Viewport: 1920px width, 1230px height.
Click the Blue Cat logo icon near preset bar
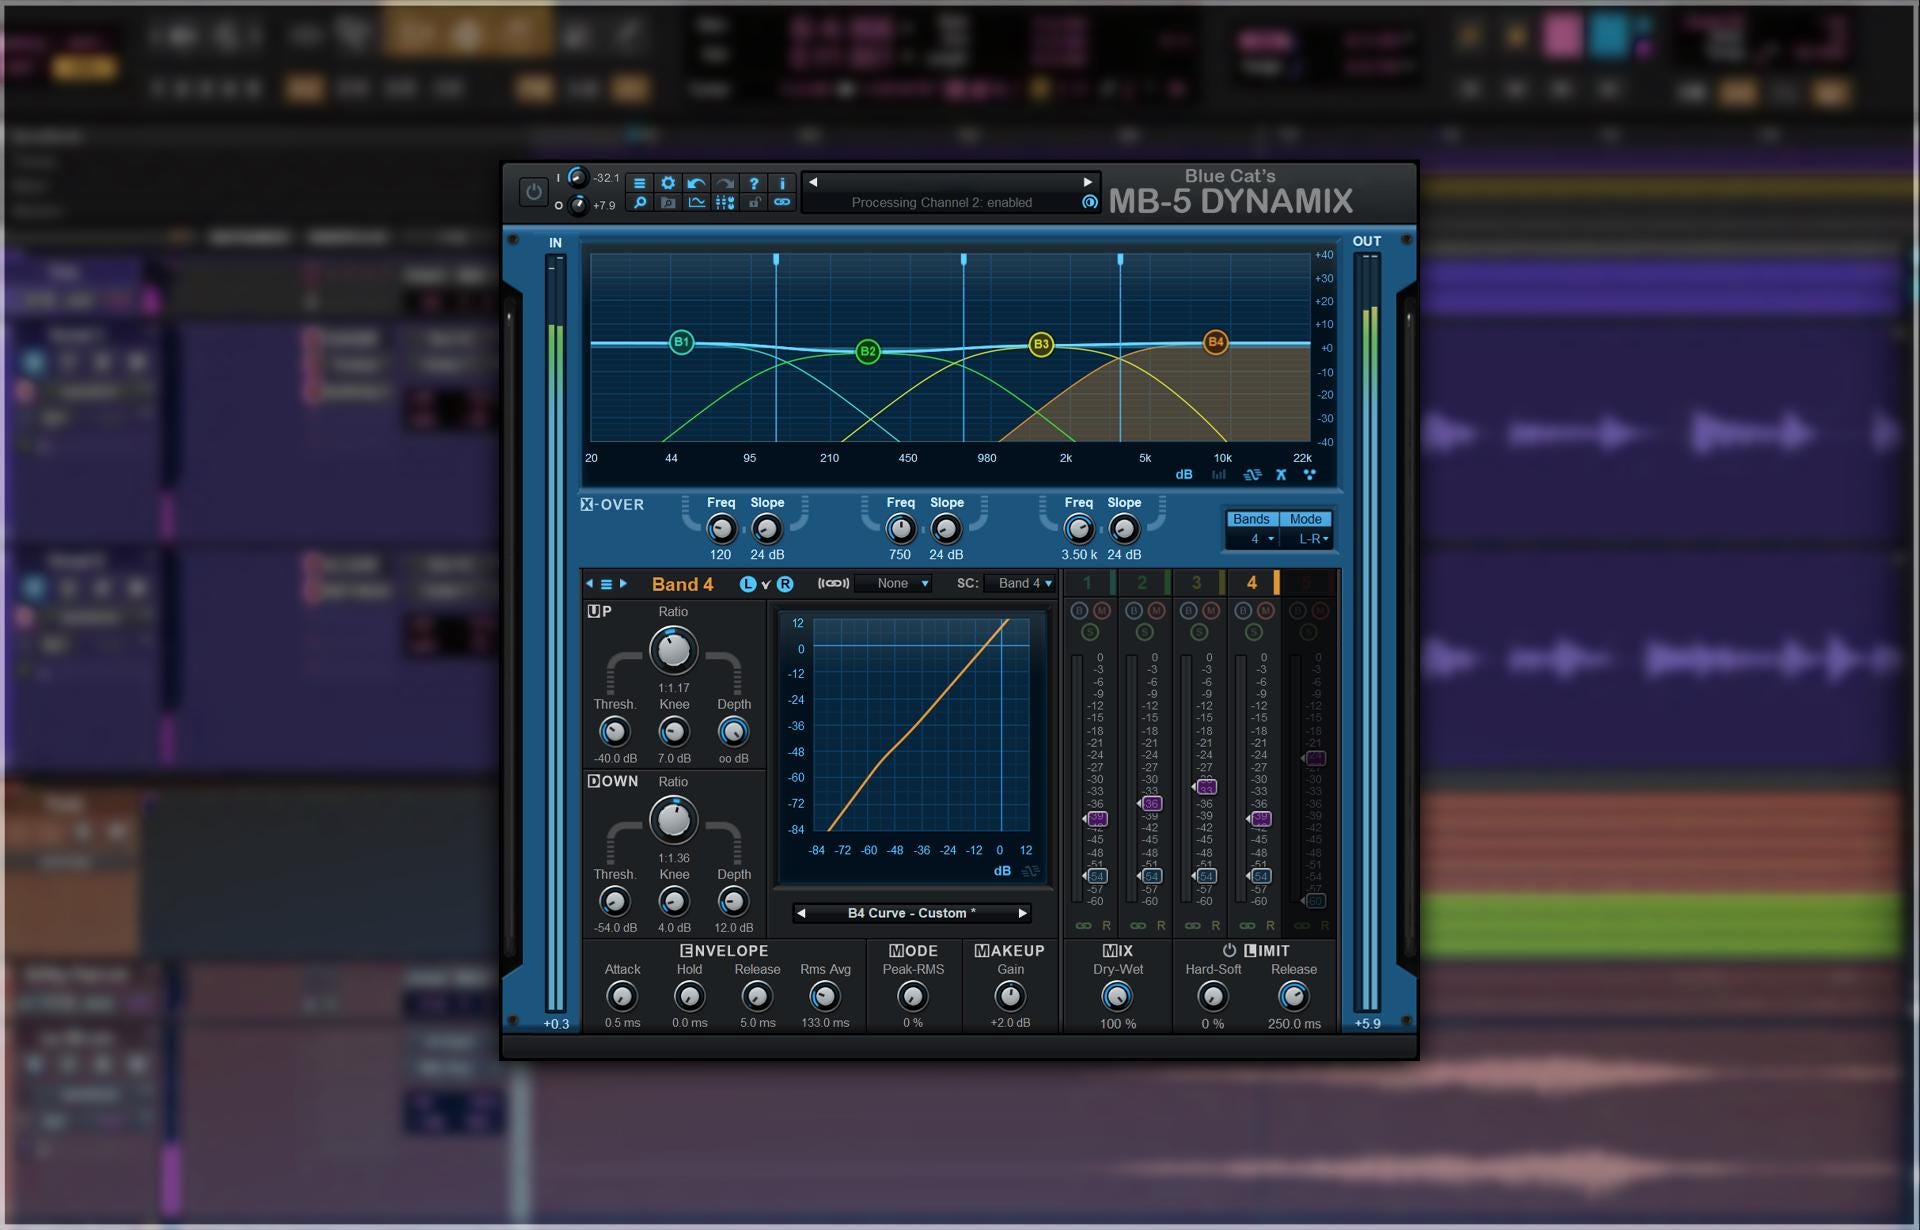(1090, 202)
